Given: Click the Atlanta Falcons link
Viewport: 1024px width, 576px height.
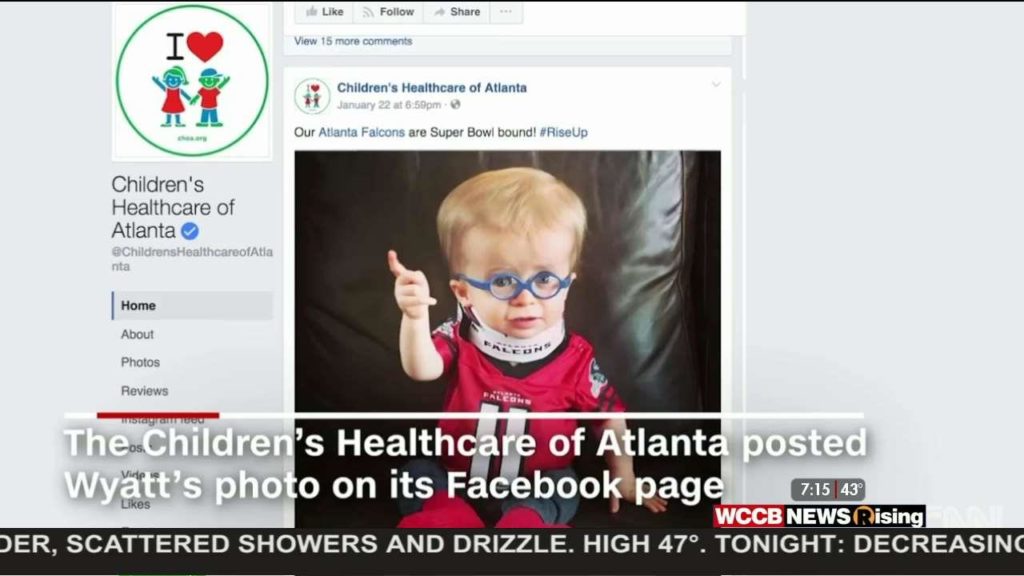Looking at the screenshot, I should coord(361,132).
